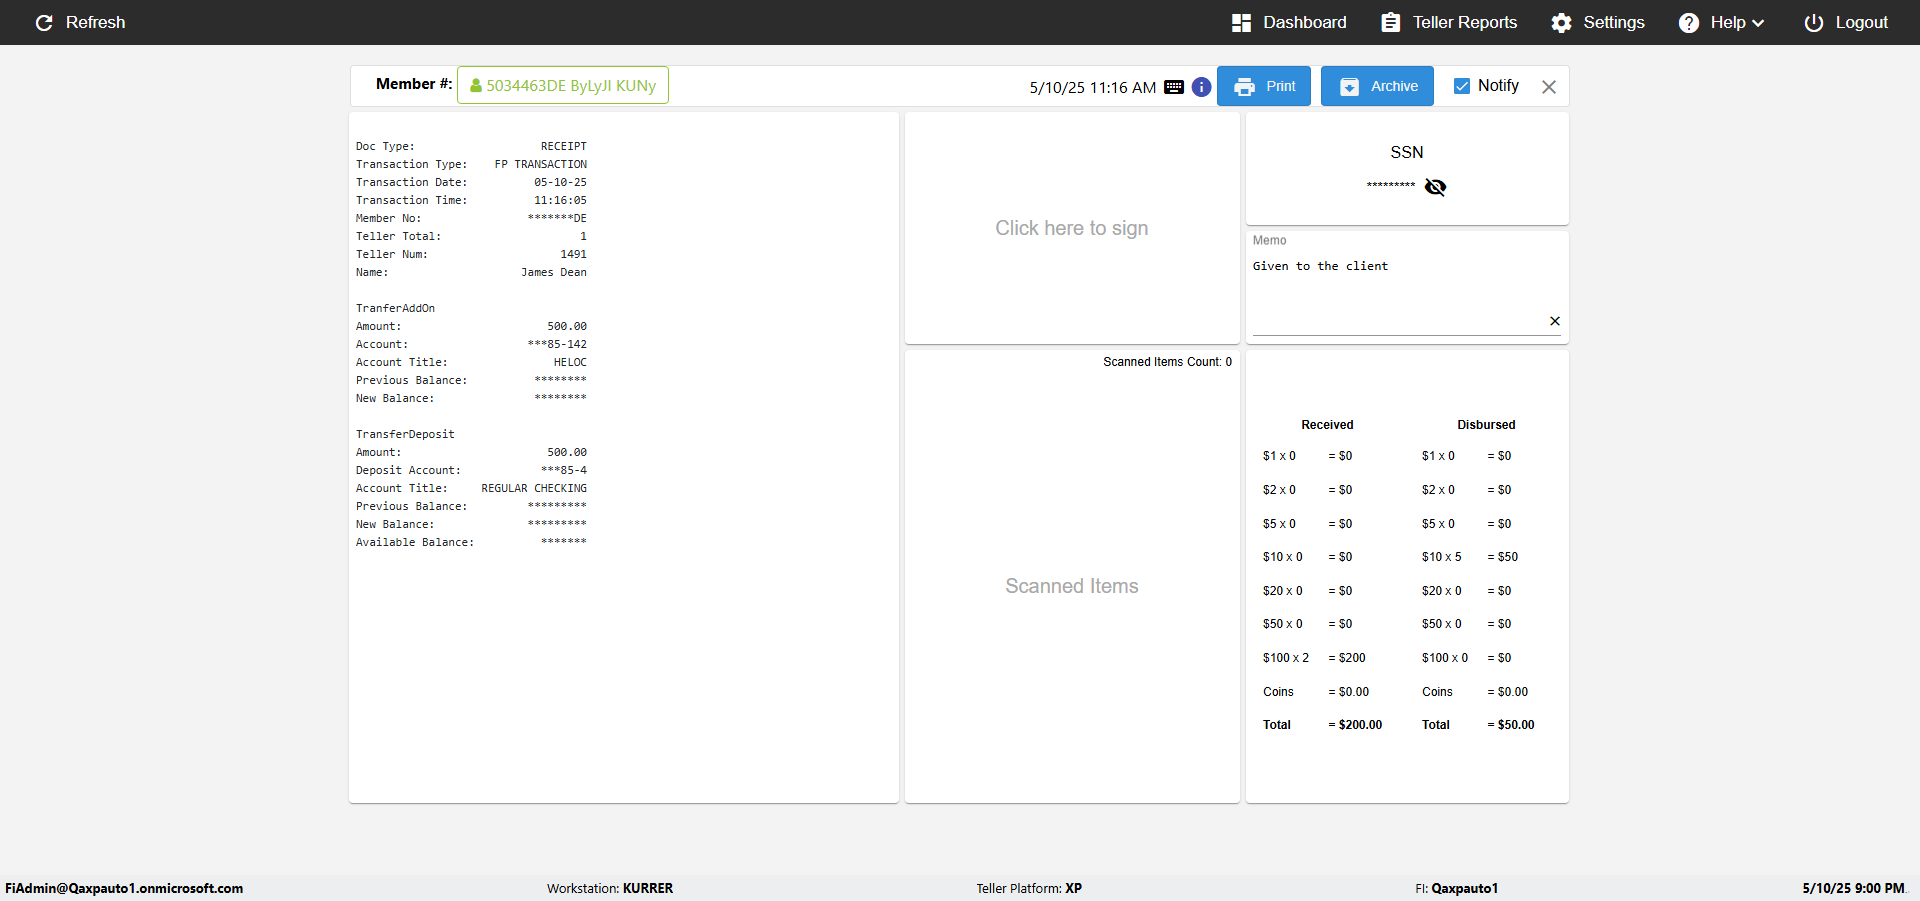1920x901 pixels.
Task: Open the on-screen keyboard icon
Action: click(1174, 87)
